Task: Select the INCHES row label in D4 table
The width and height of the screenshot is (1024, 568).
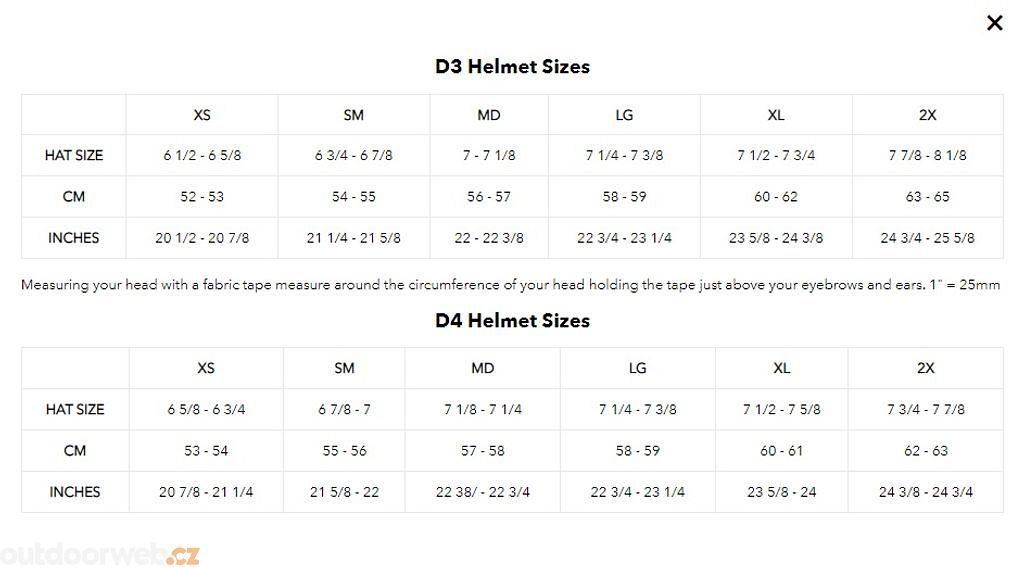Action: [75, 492]
